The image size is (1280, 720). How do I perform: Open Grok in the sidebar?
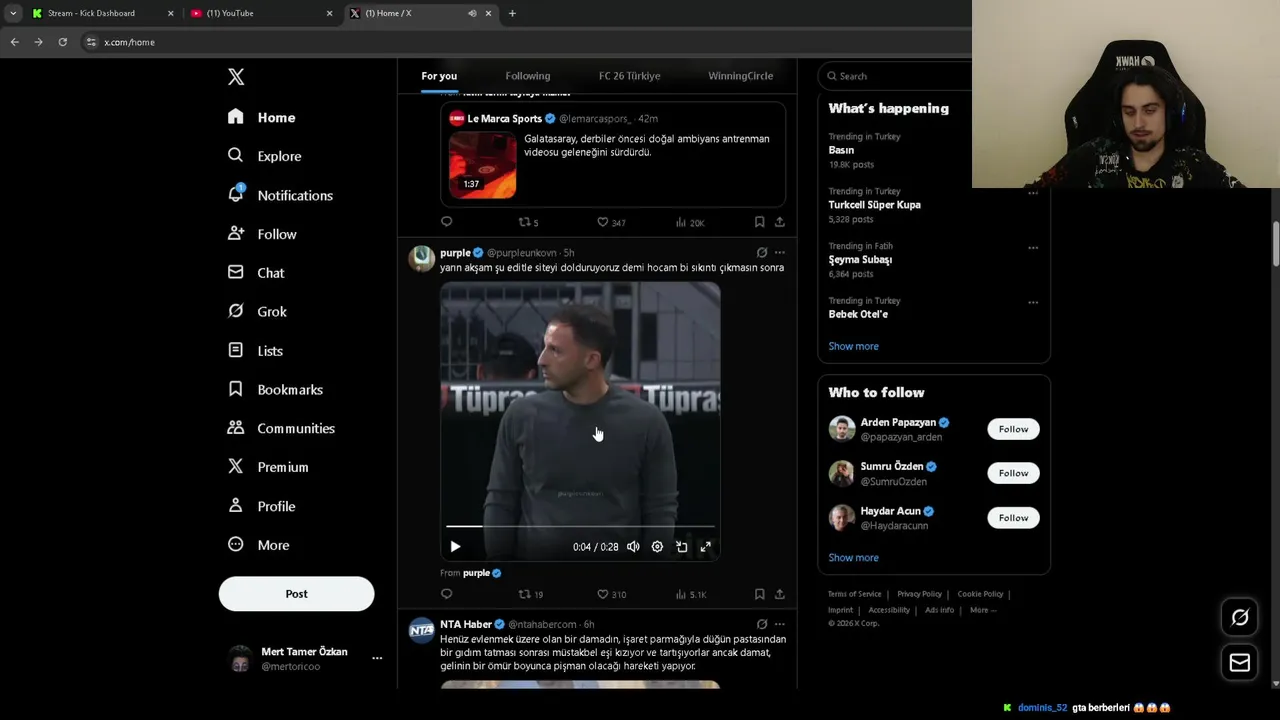pyautogui.click(x=257, y=312)
